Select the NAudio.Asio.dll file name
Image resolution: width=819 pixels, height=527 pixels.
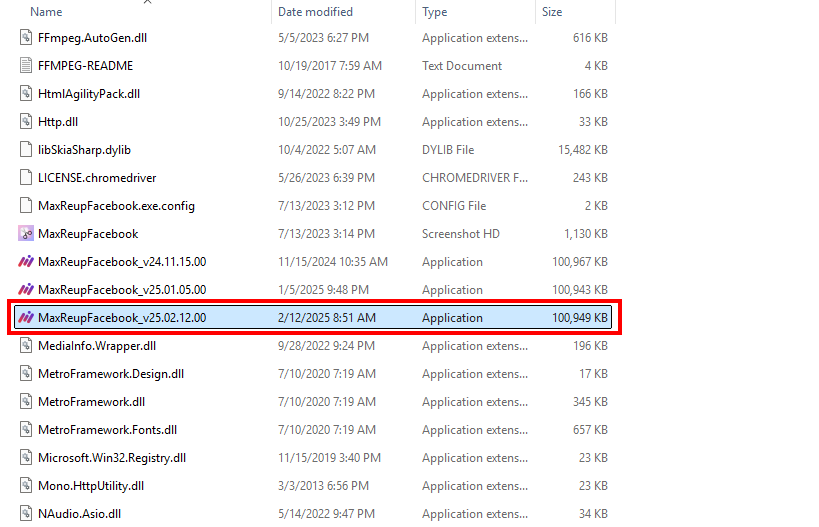(x=79, y=514)
